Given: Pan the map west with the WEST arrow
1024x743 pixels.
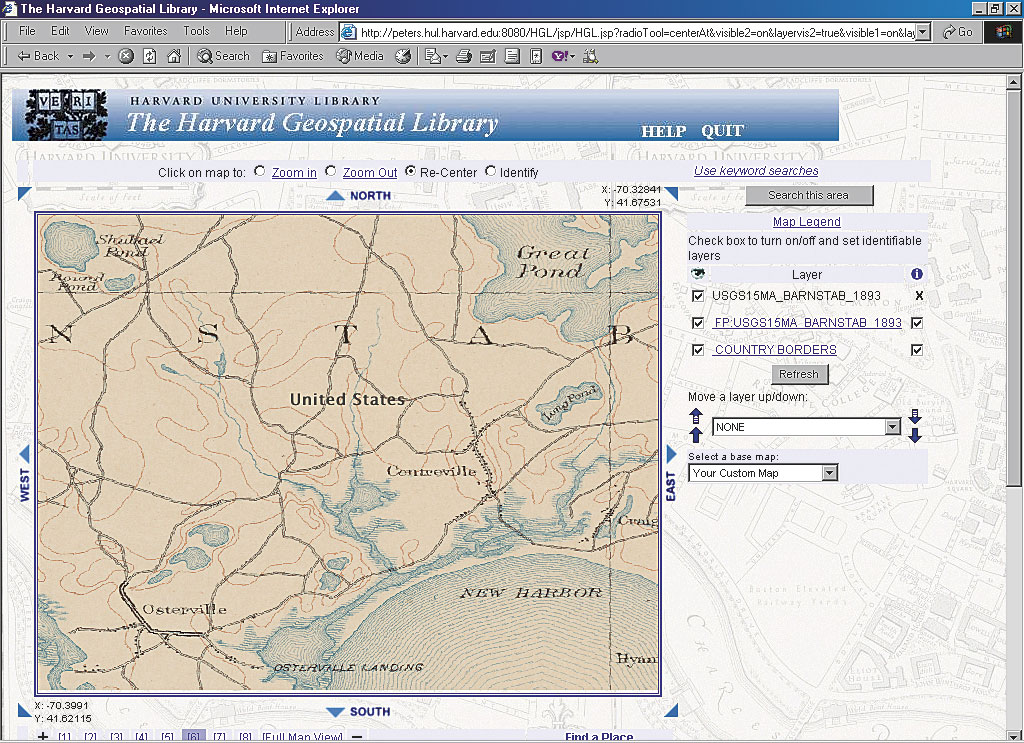Looking at the screenshot, I should click(24, 453).
